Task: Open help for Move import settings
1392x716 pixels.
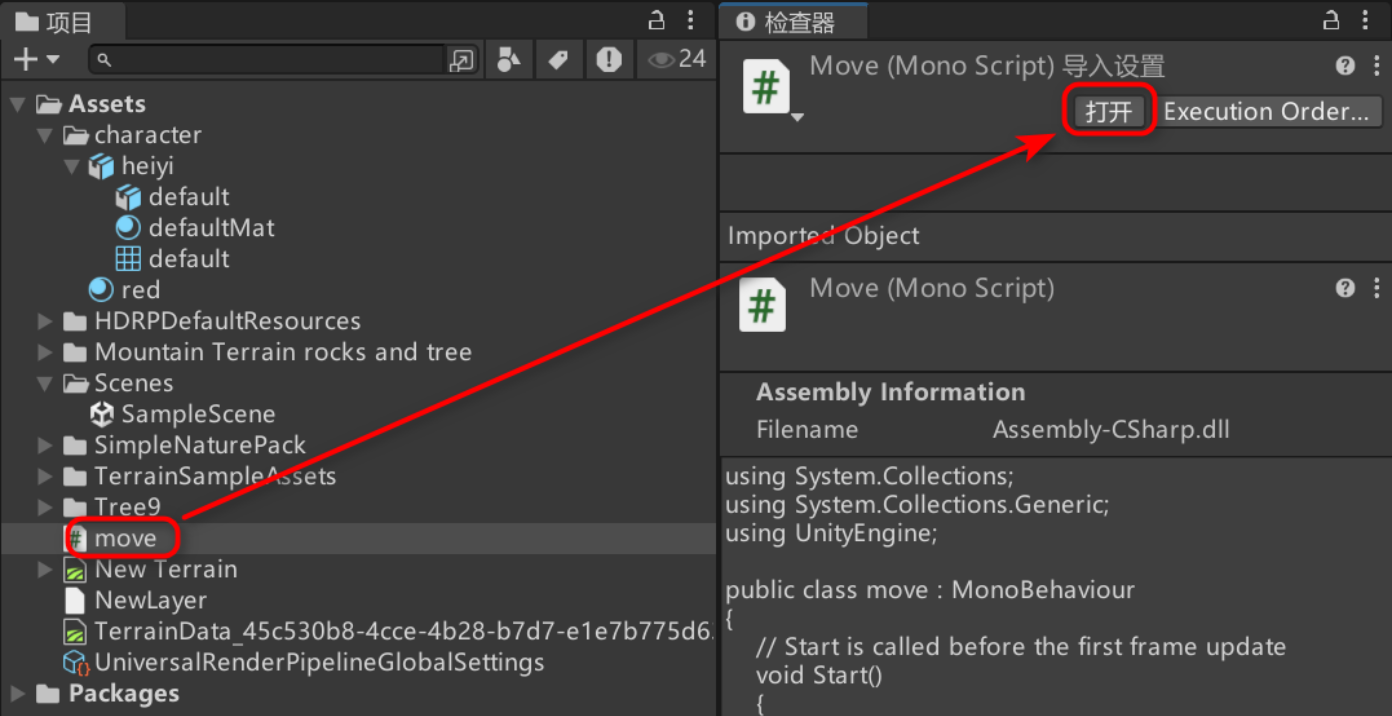Action: pyautogui.click(x=1346, y=66)
